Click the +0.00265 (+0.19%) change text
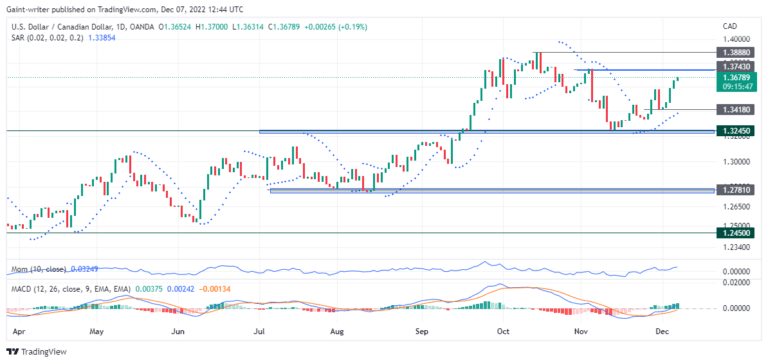This screenshot has width=768, height=363. (336, 28)
